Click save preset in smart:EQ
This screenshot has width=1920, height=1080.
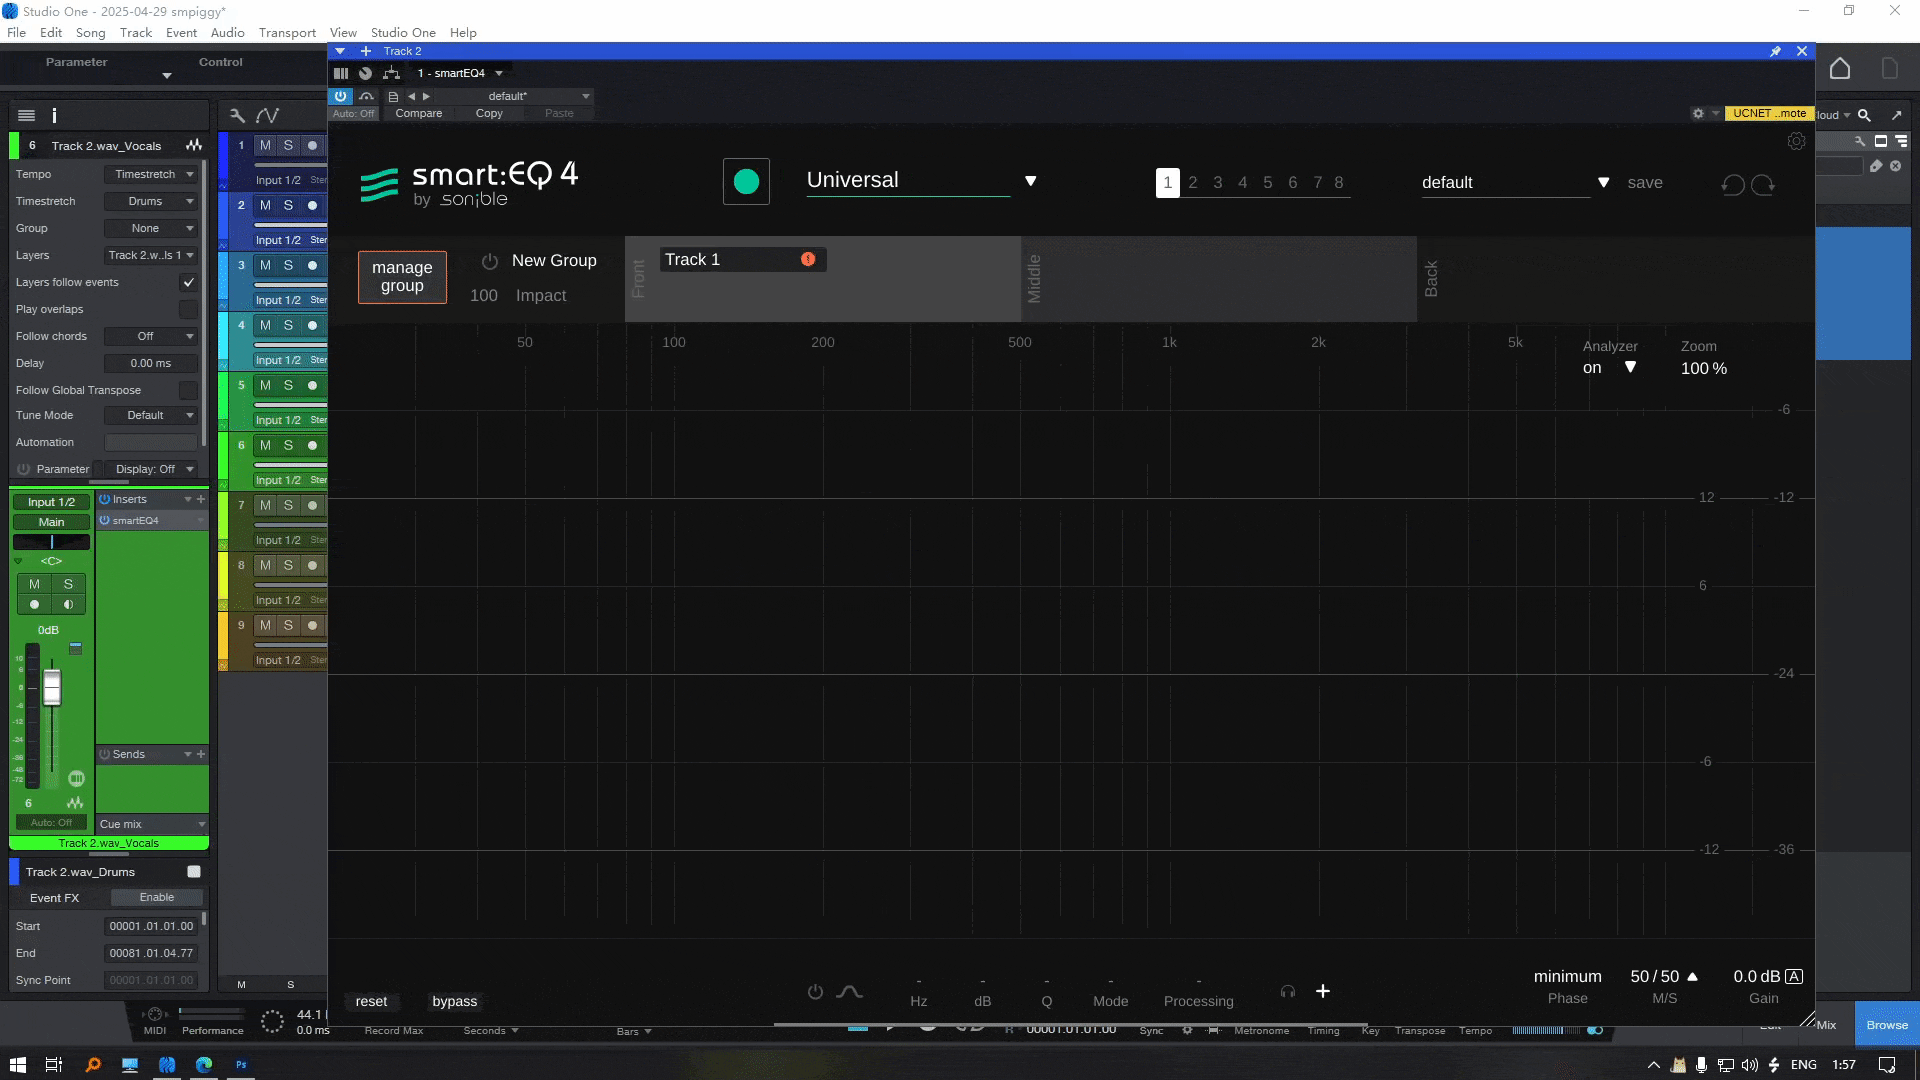click(1644, 182)
